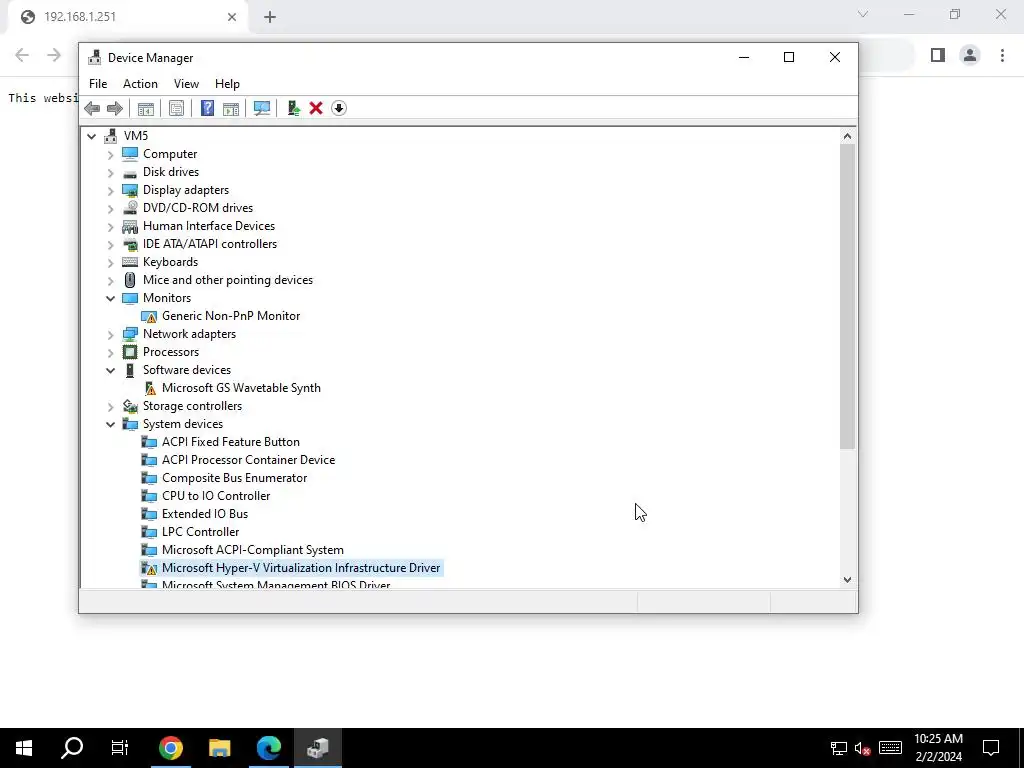Click the scroll up arrow in device tree

847,136
